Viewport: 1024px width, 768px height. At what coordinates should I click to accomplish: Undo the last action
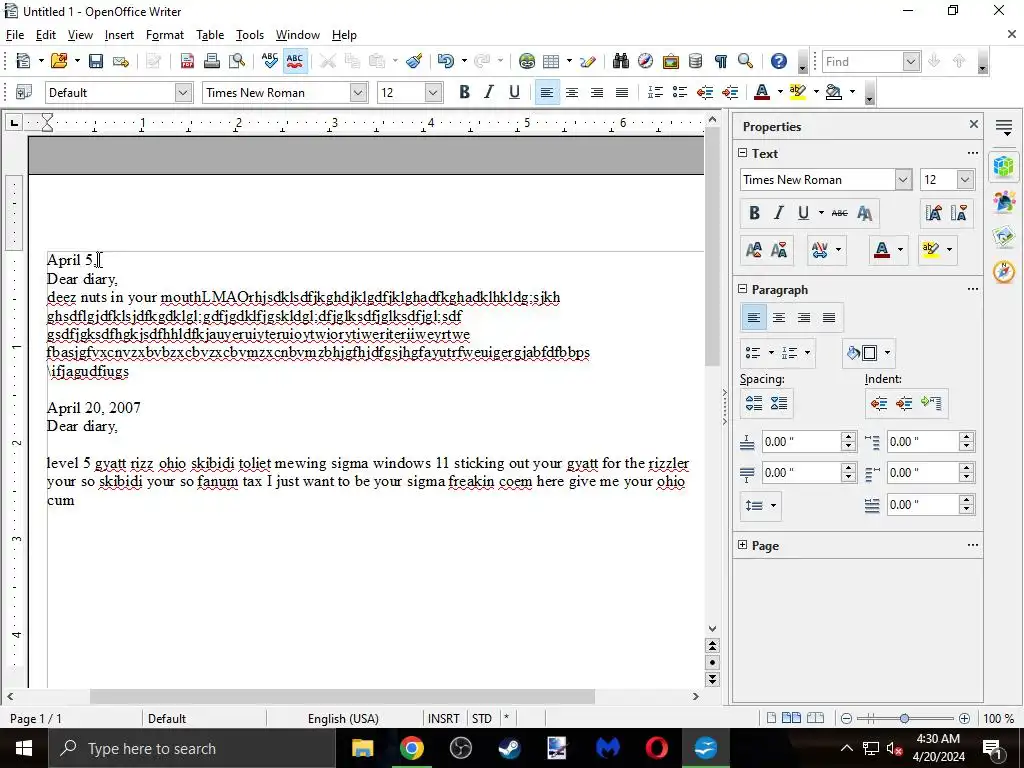[x=446, y=61]
